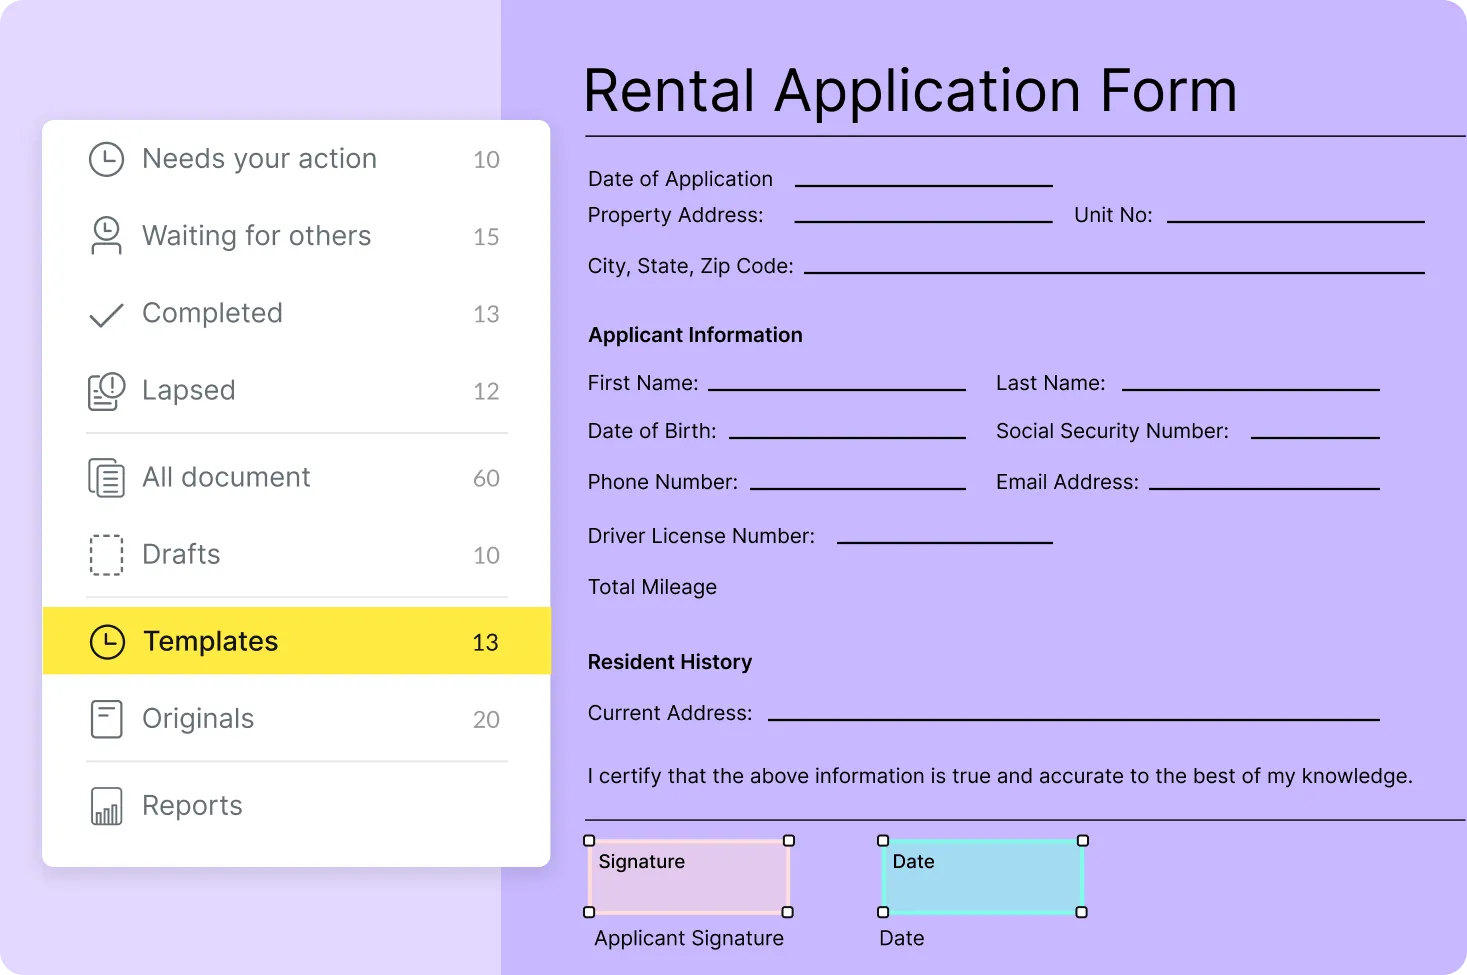Click the count 10 next to Drafts
Image resolution: width=1467 pixels, height=975 pixels.
tap(486, 555)
